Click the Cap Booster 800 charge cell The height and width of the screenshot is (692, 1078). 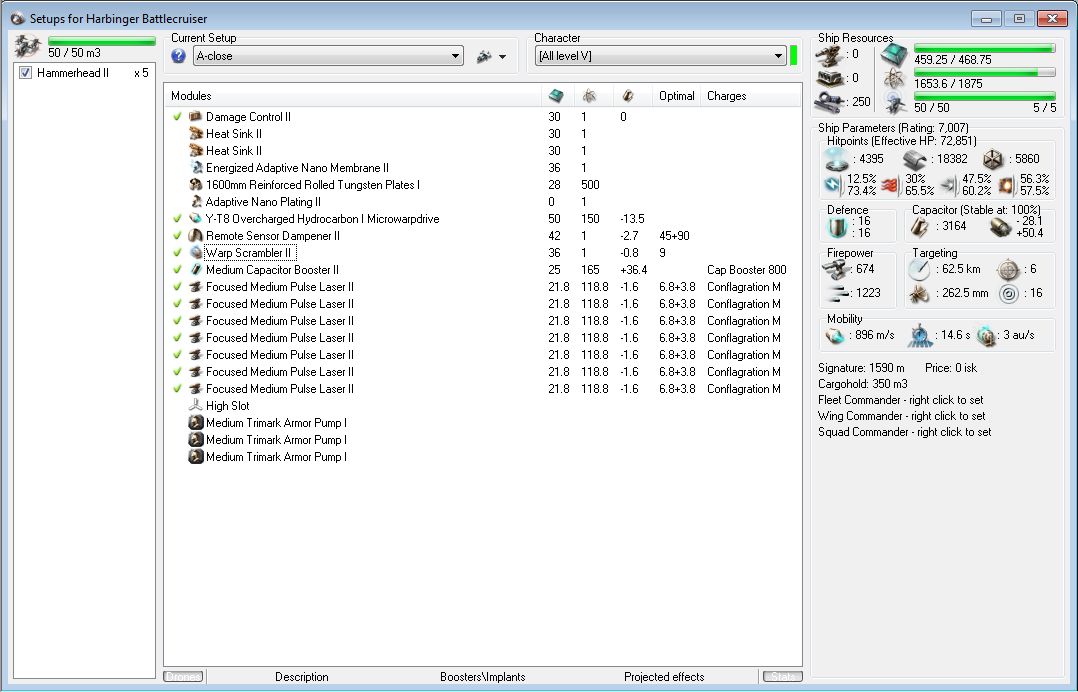point(747,270)
